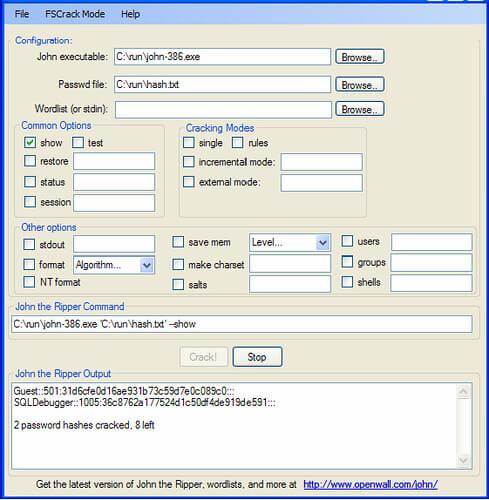489x500 pixels.
Task: Click the output scrollbar up arrow
Action: point(463,391)
